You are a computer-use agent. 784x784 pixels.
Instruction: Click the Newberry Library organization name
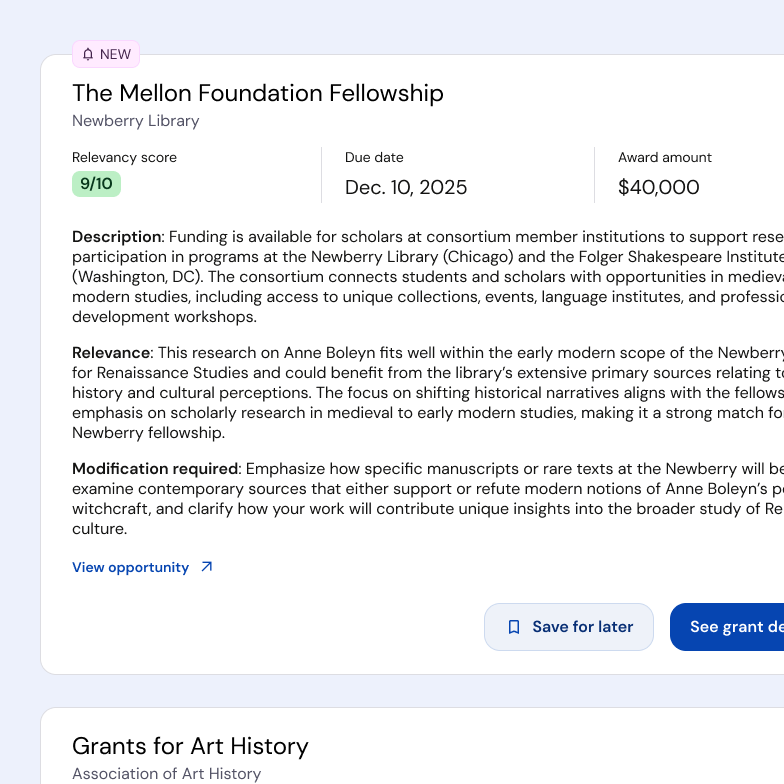point(135,121)
